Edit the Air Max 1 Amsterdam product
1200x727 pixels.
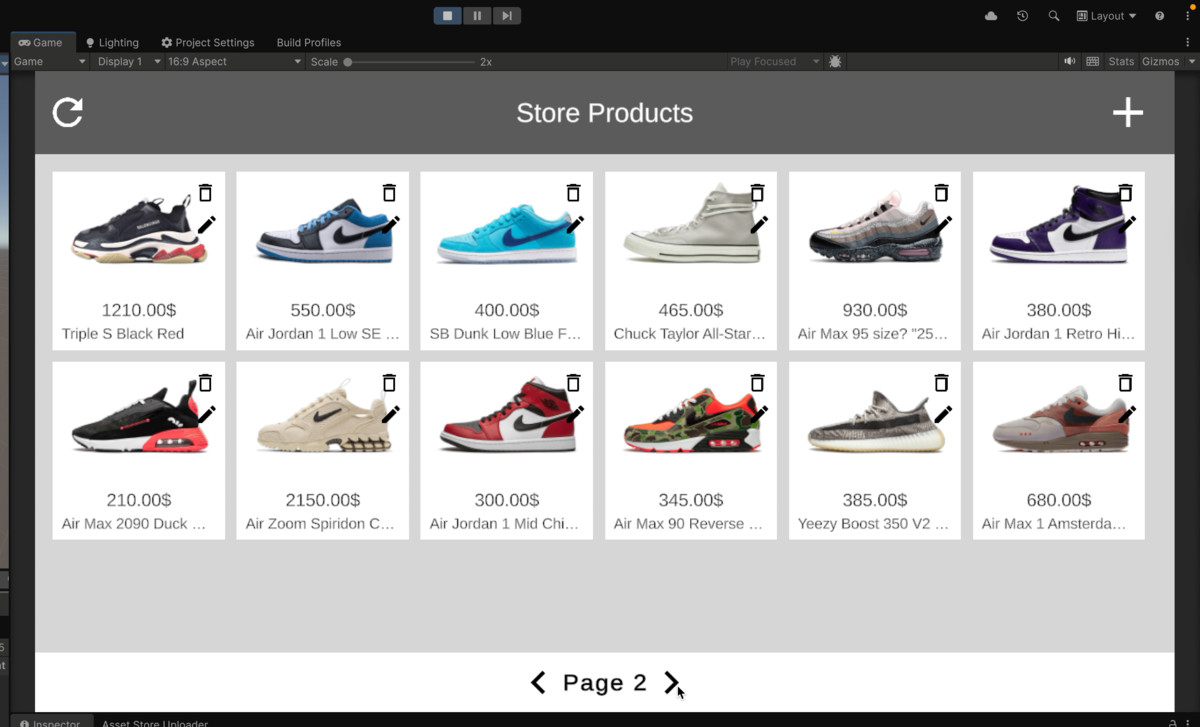point(1126,414)
